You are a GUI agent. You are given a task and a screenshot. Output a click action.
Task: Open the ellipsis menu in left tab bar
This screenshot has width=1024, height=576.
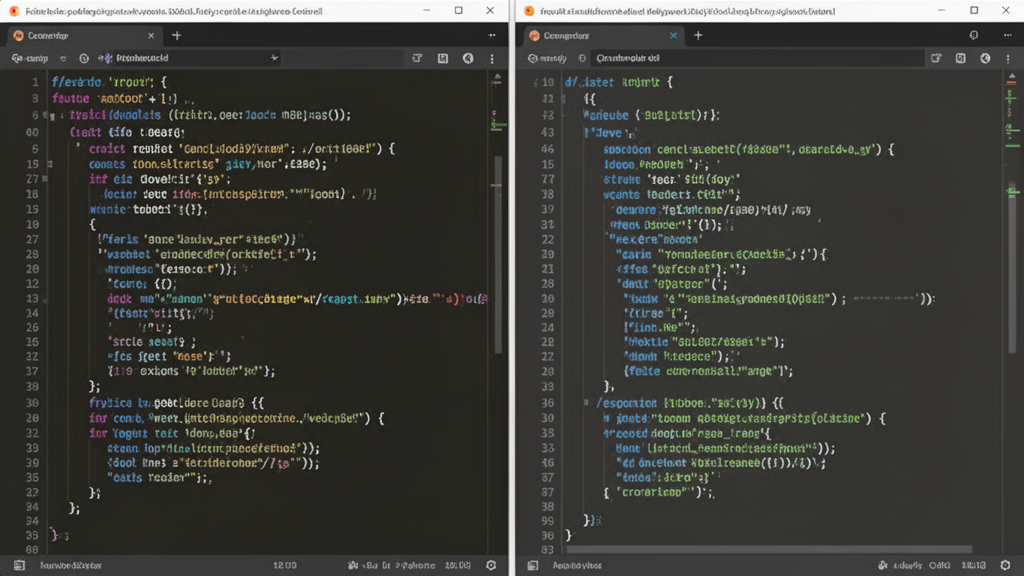pyautogui.click(x=492, y=35)
